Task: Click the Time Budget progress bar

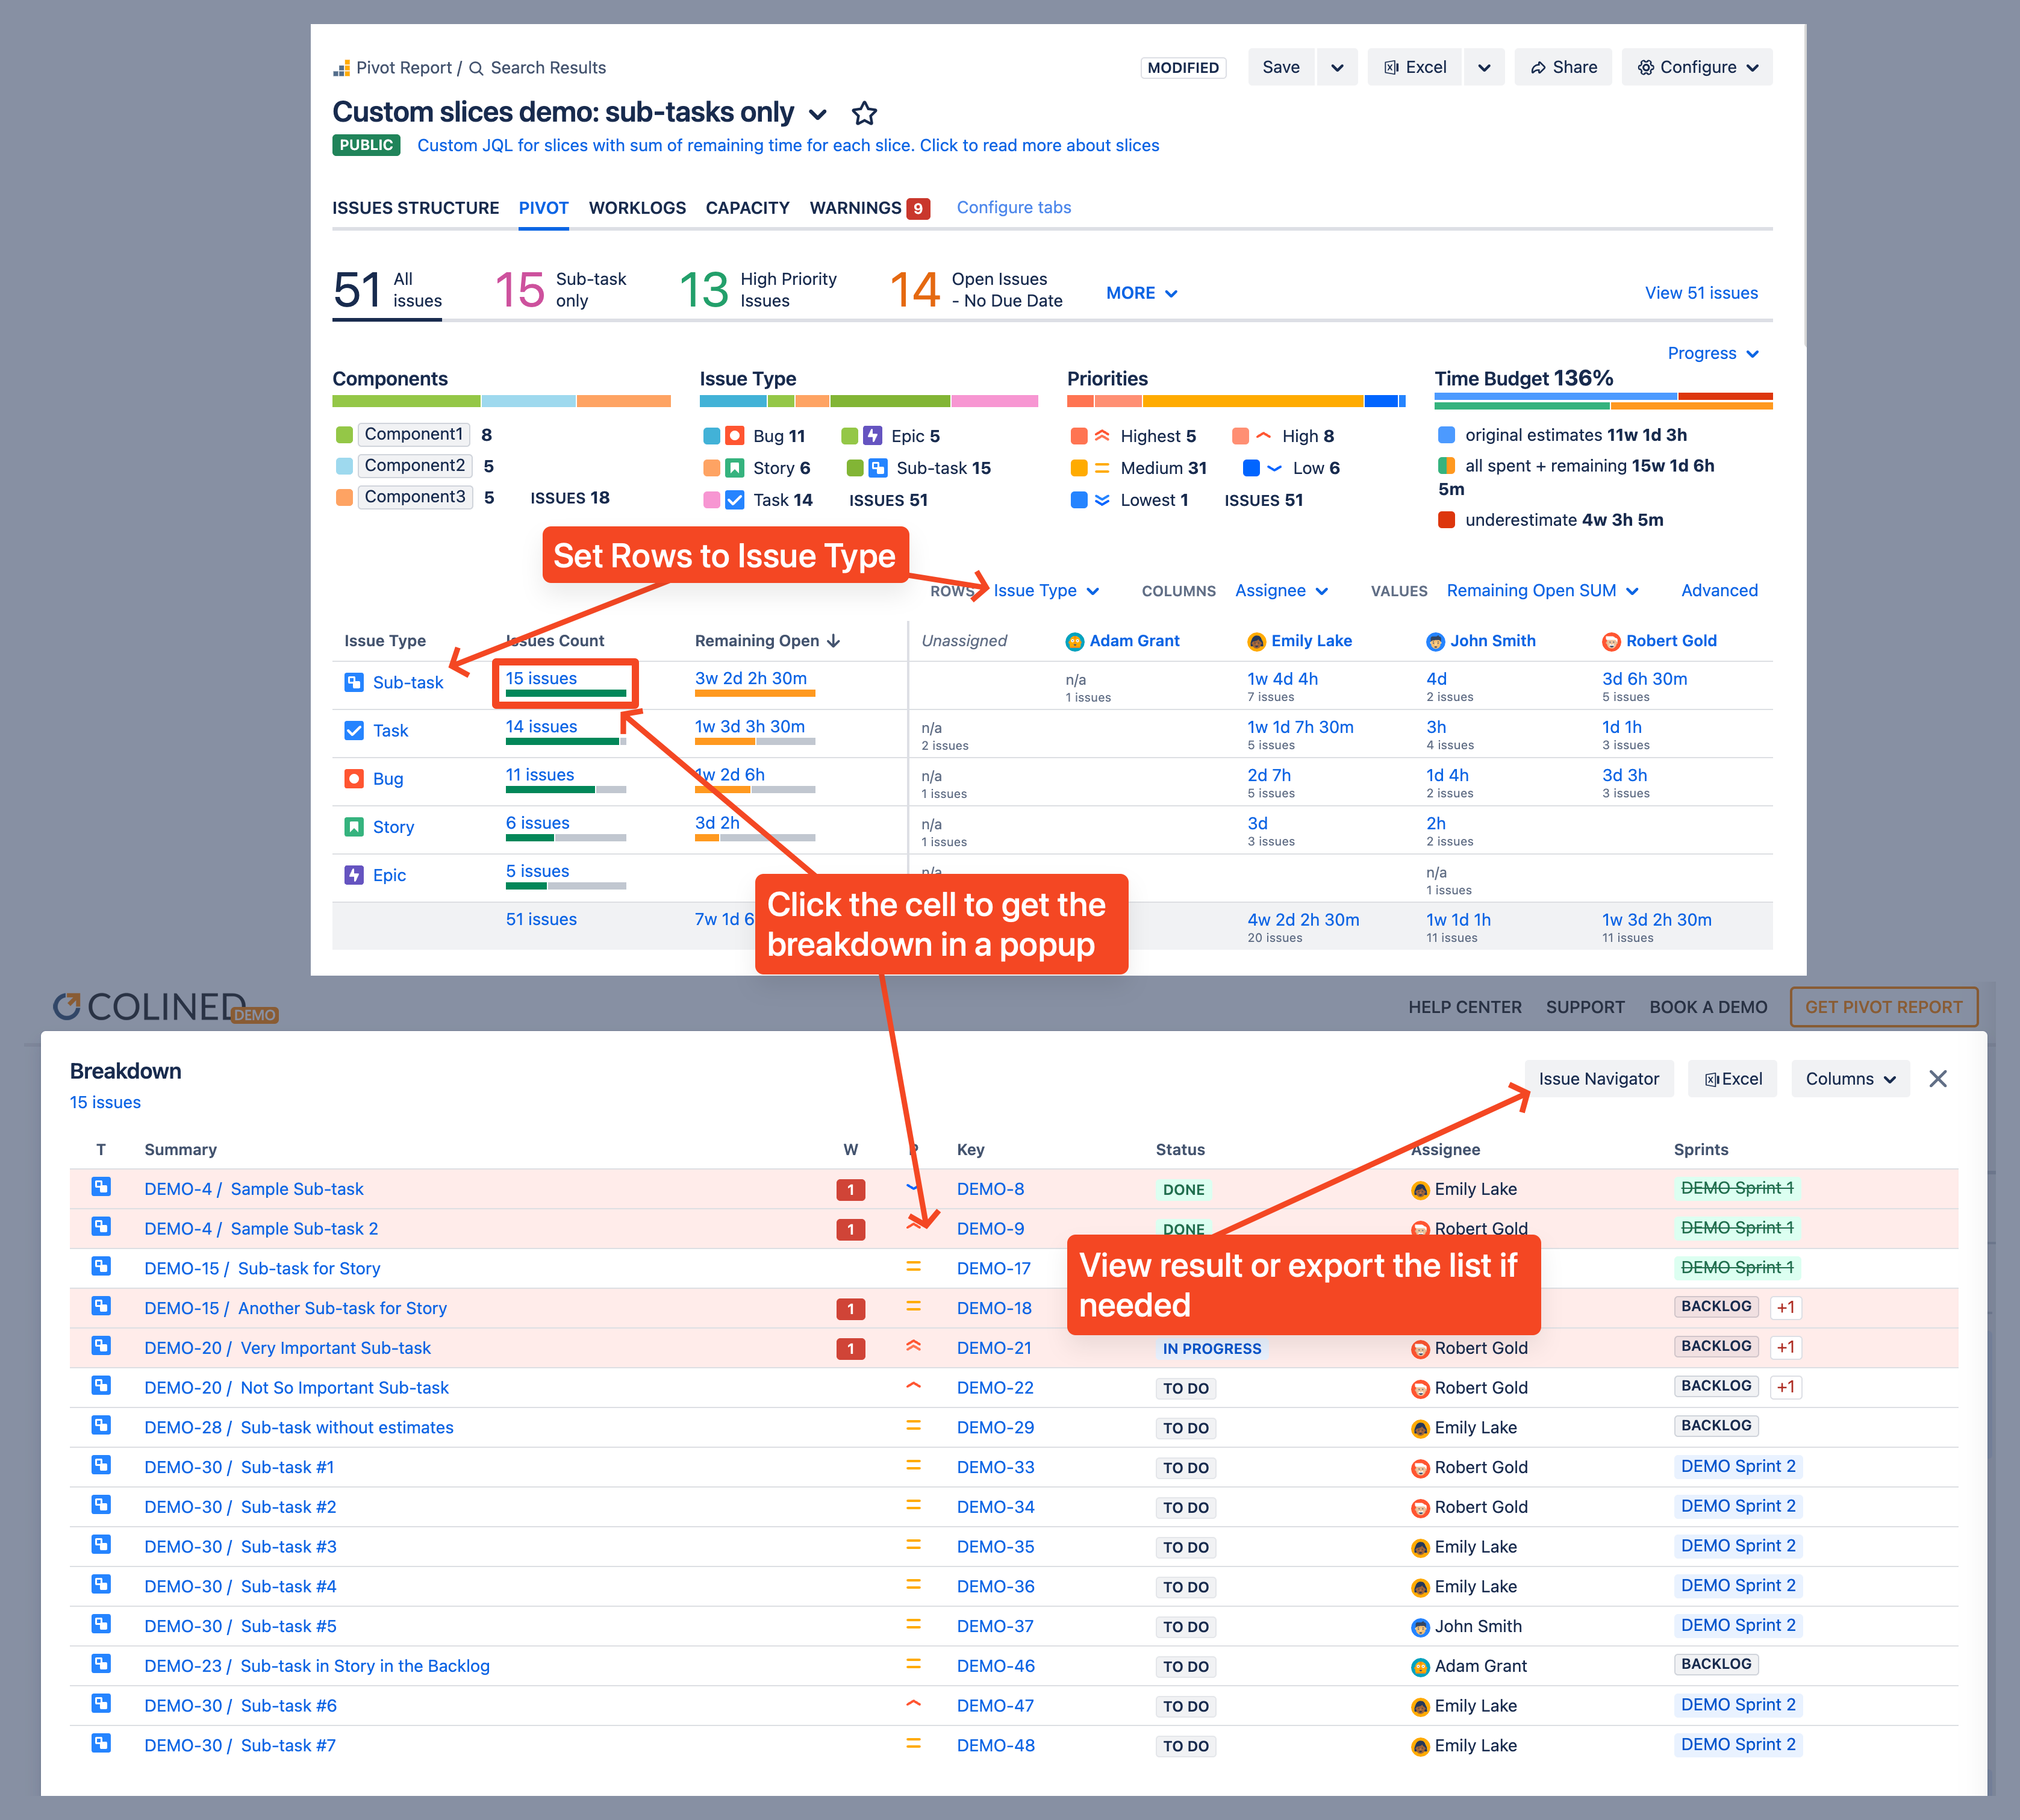Action: (x=1603, y=401)
